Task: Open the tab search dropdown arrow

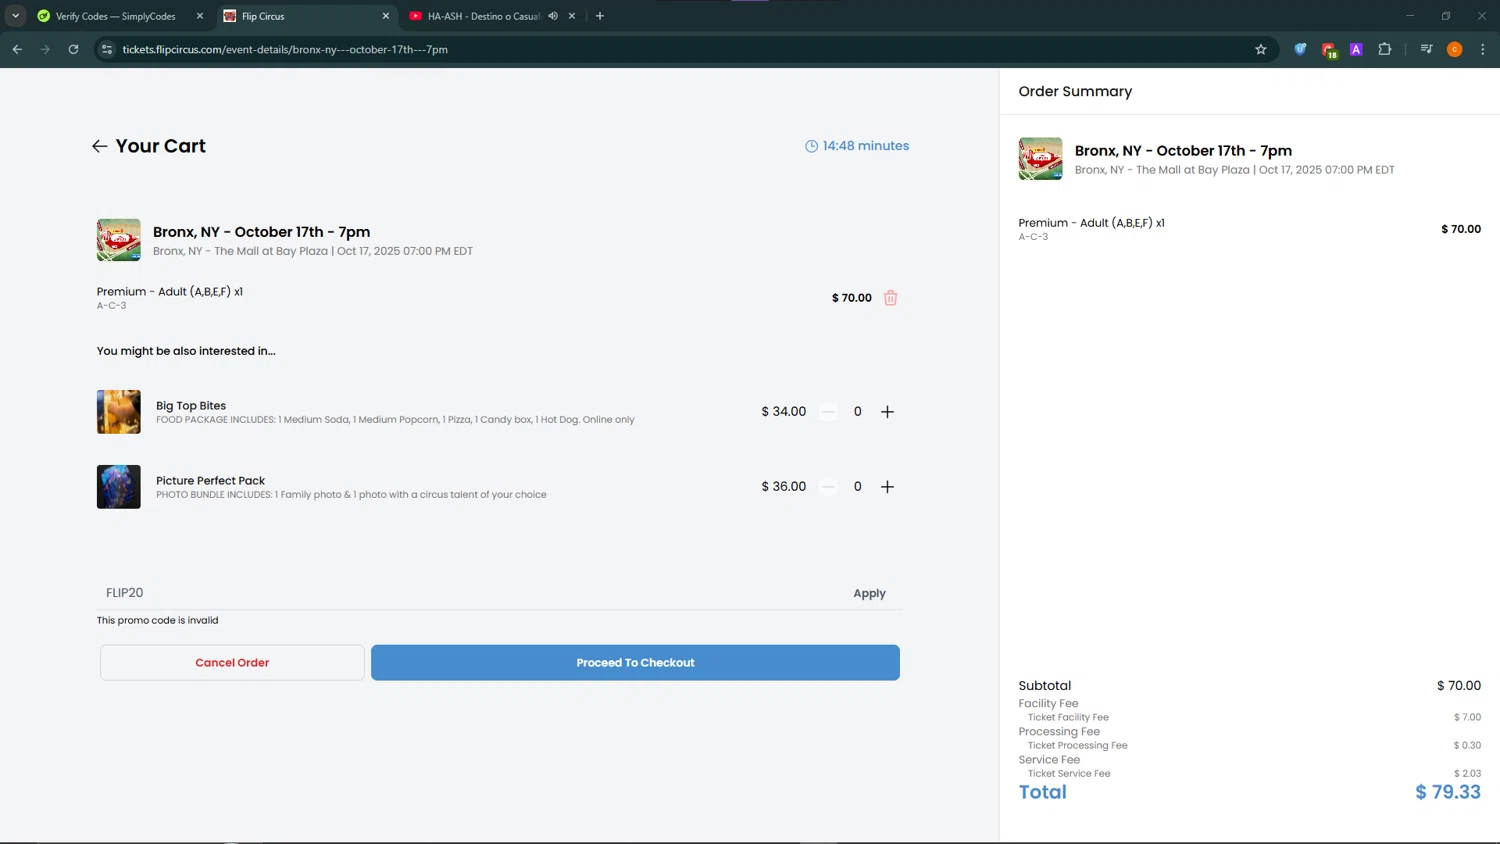Action: [15, 16]
